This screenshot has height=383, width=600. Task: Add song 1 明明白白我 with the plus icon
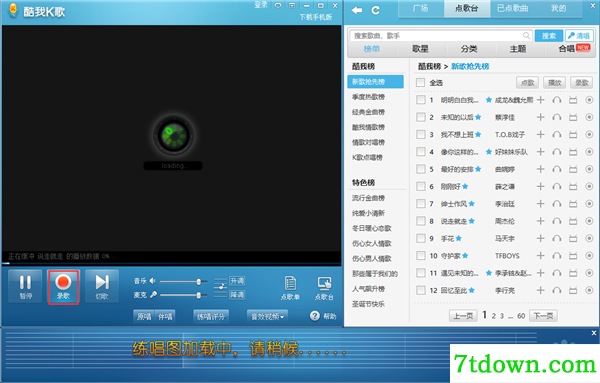(x=540, y=100)
